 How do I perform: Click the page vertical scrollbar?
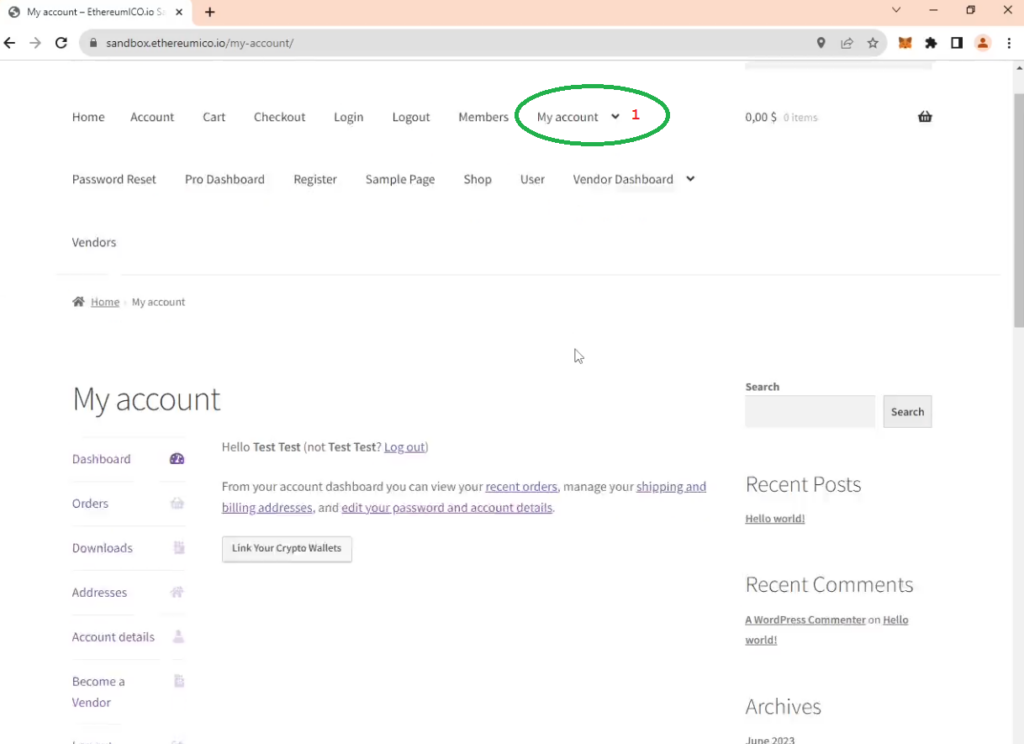click(1018, 200)
